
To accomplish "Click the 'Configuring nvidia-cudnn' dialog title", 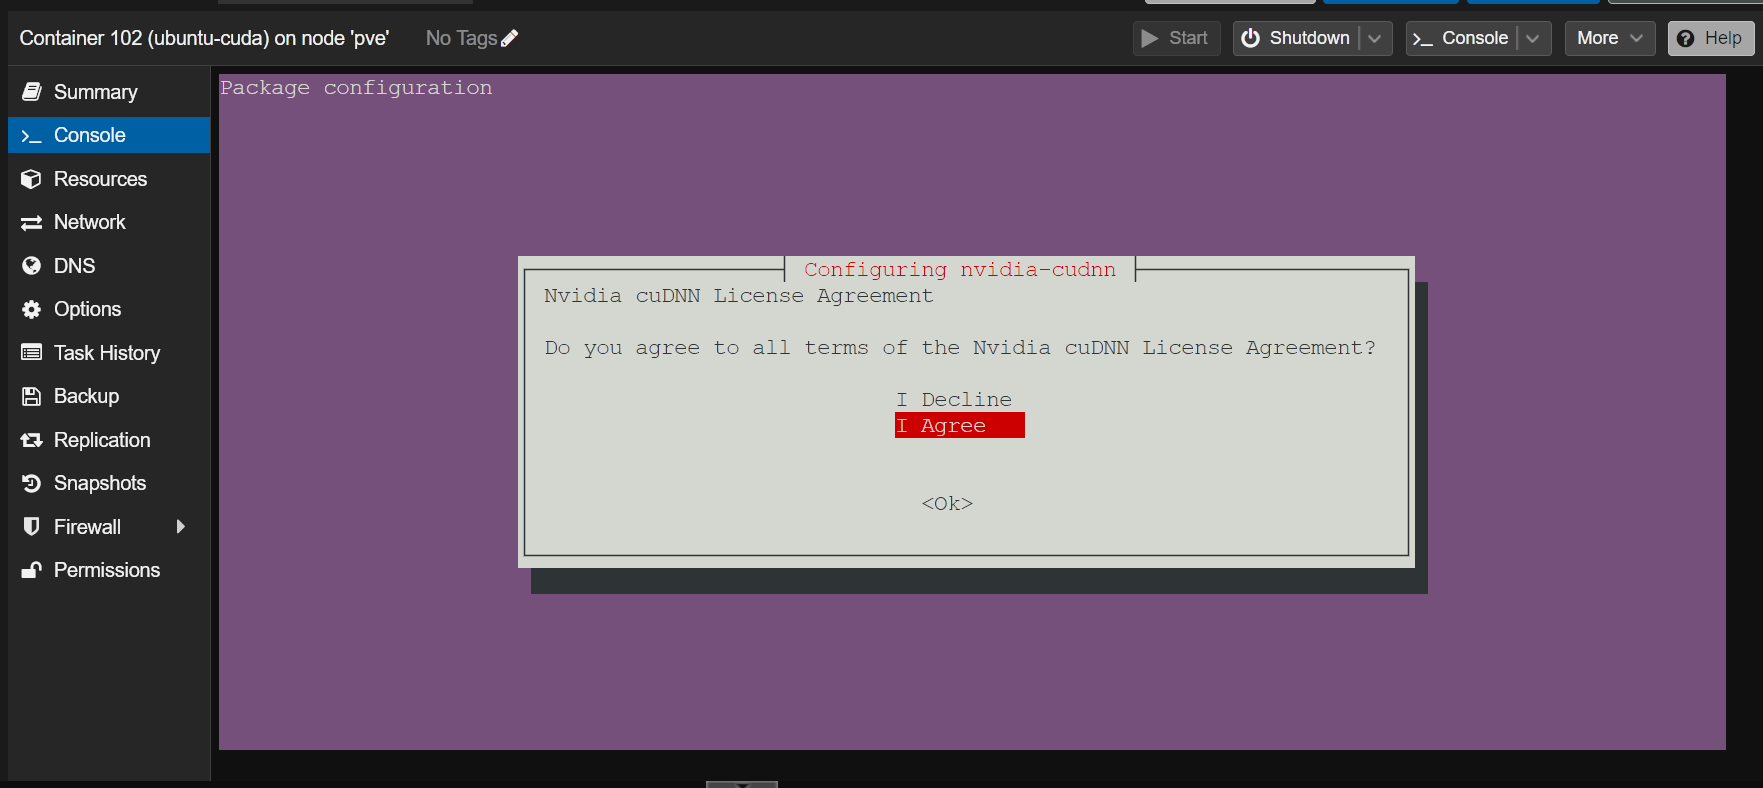I will tap(960, 270).
